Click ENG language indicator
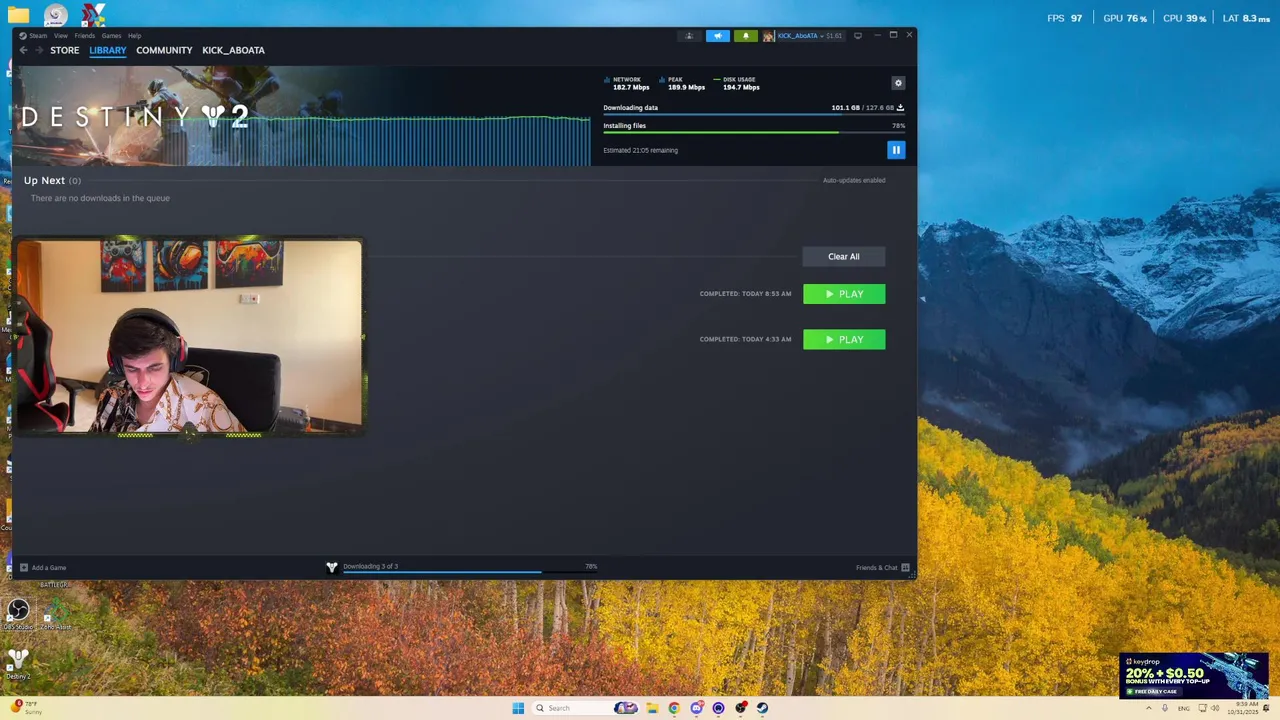 pos(1184,708)
